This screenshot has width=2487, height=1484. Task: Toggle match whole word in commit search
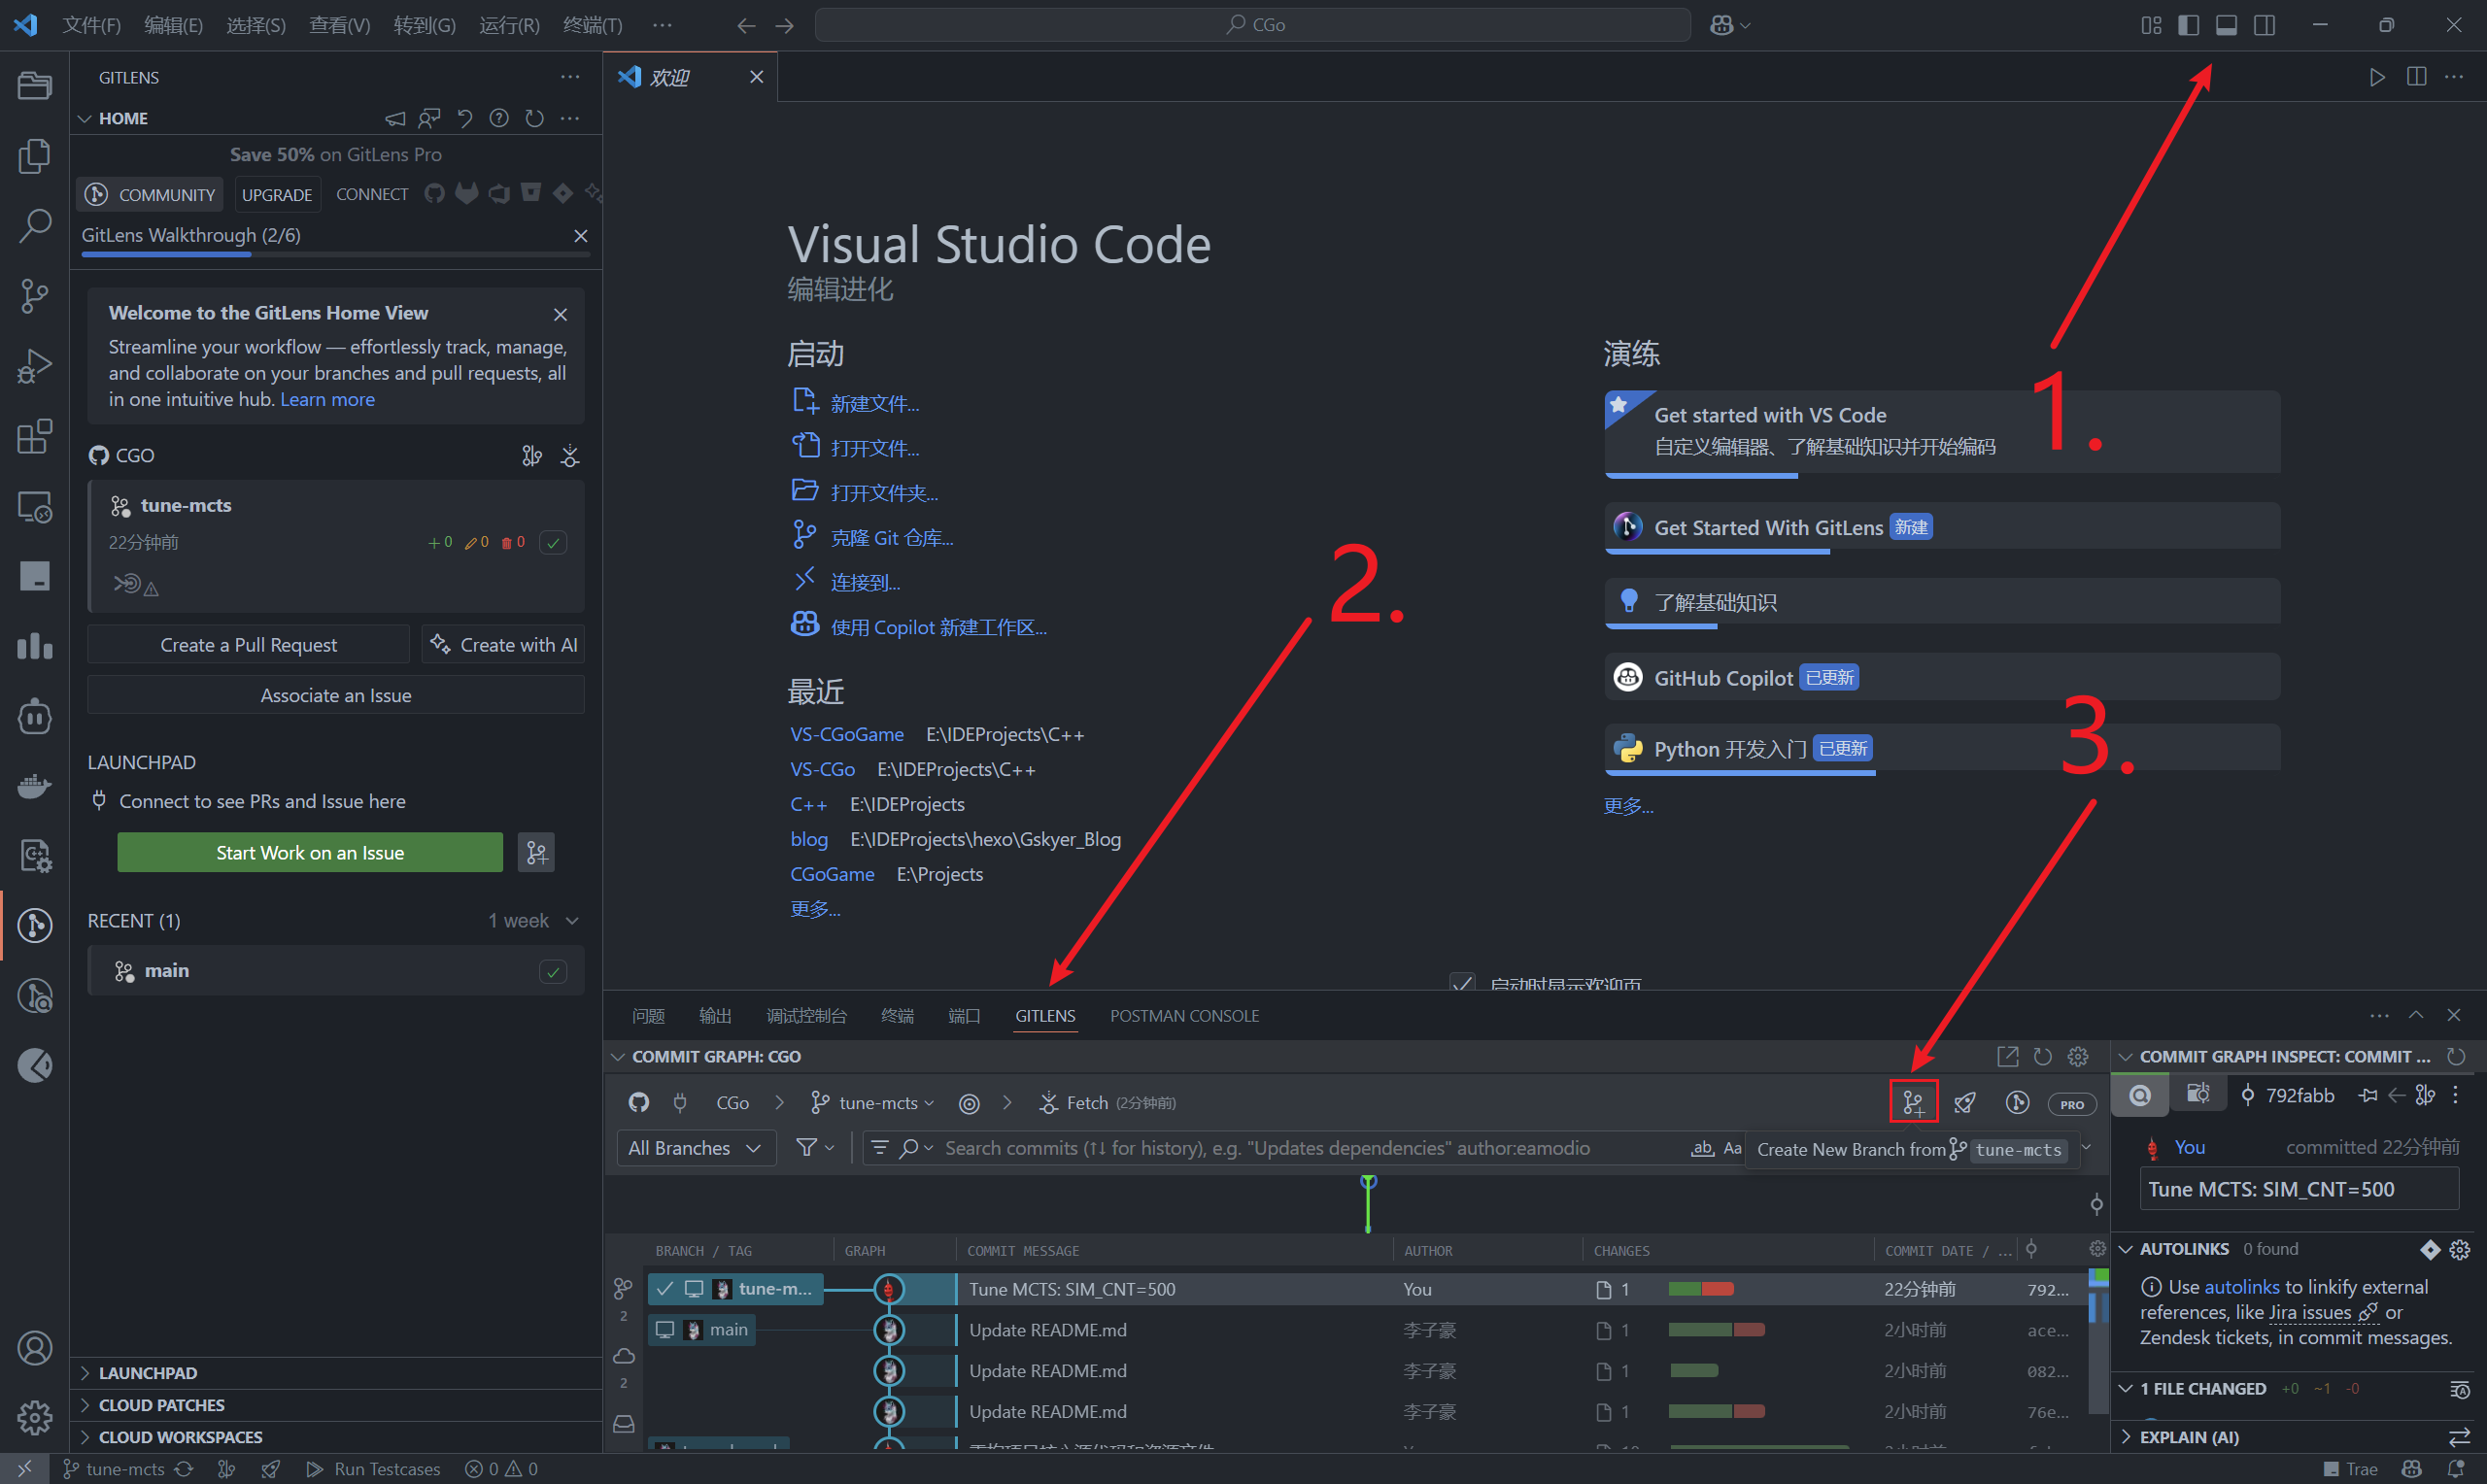[1701, 1148]
